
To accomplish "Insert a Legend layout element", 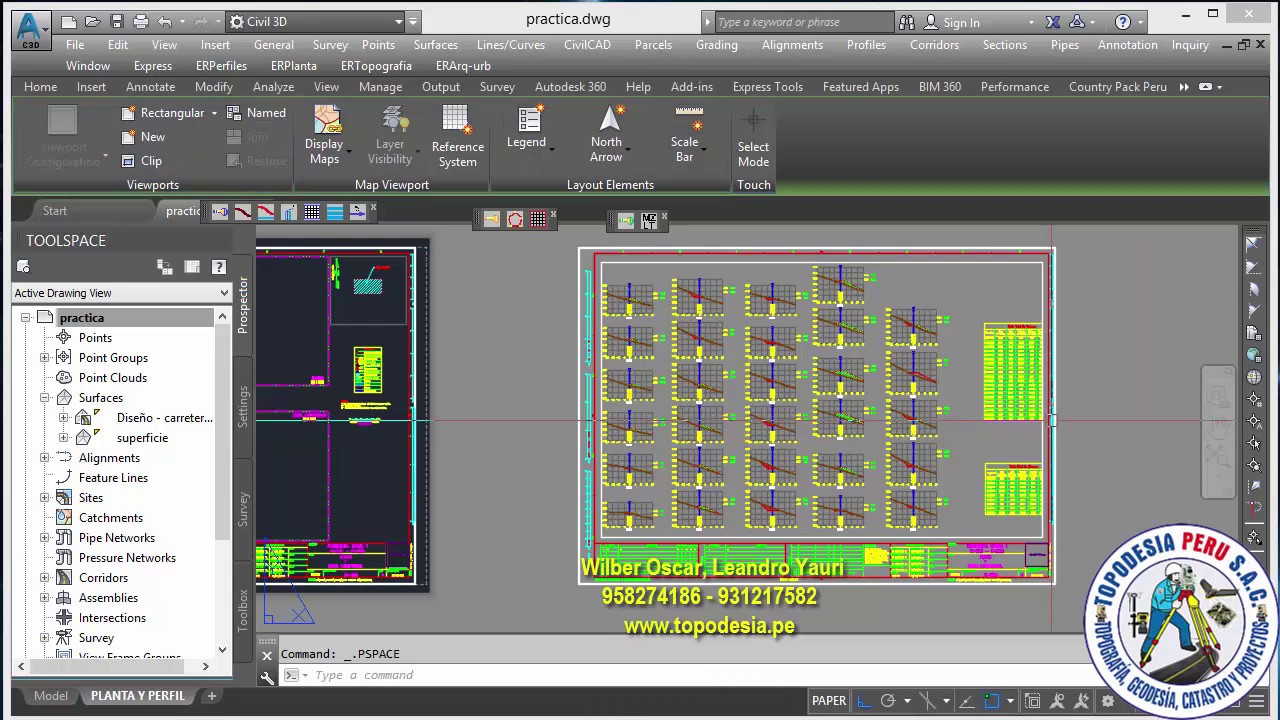I will pos(527,128).
